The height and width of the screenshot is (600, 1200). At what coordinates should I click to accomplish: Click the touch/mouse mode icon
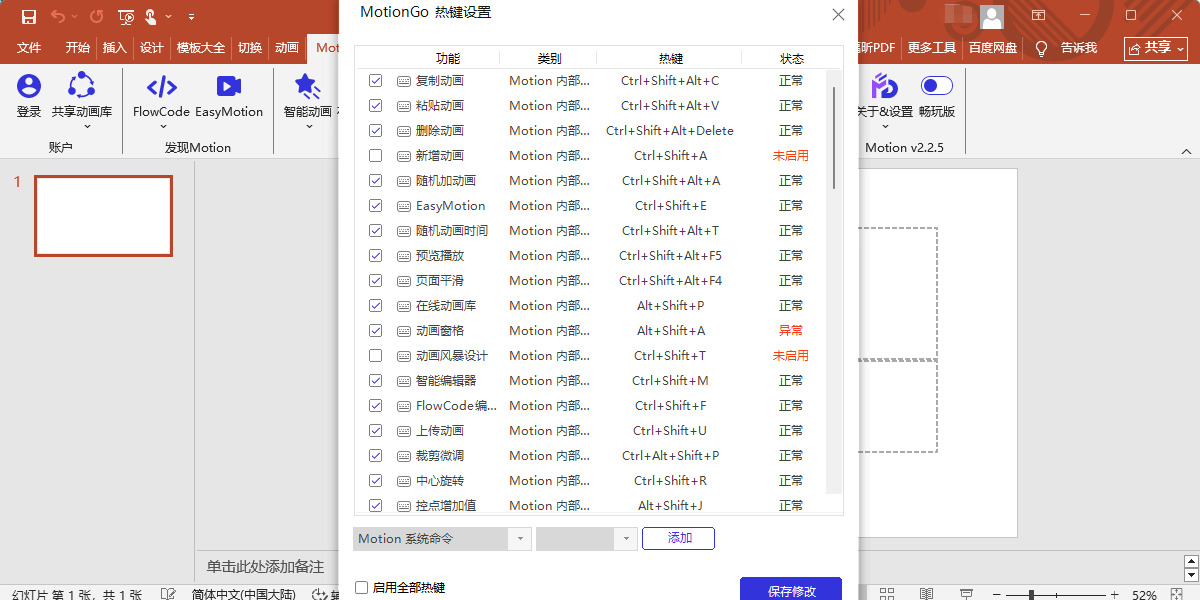151,16
